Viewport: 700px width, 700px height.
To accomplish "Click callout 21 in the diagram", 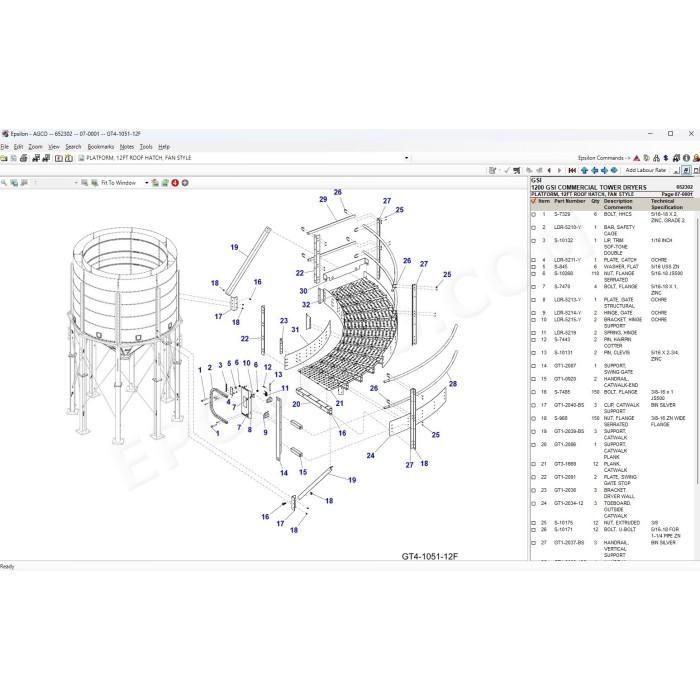I will point(340,403).
